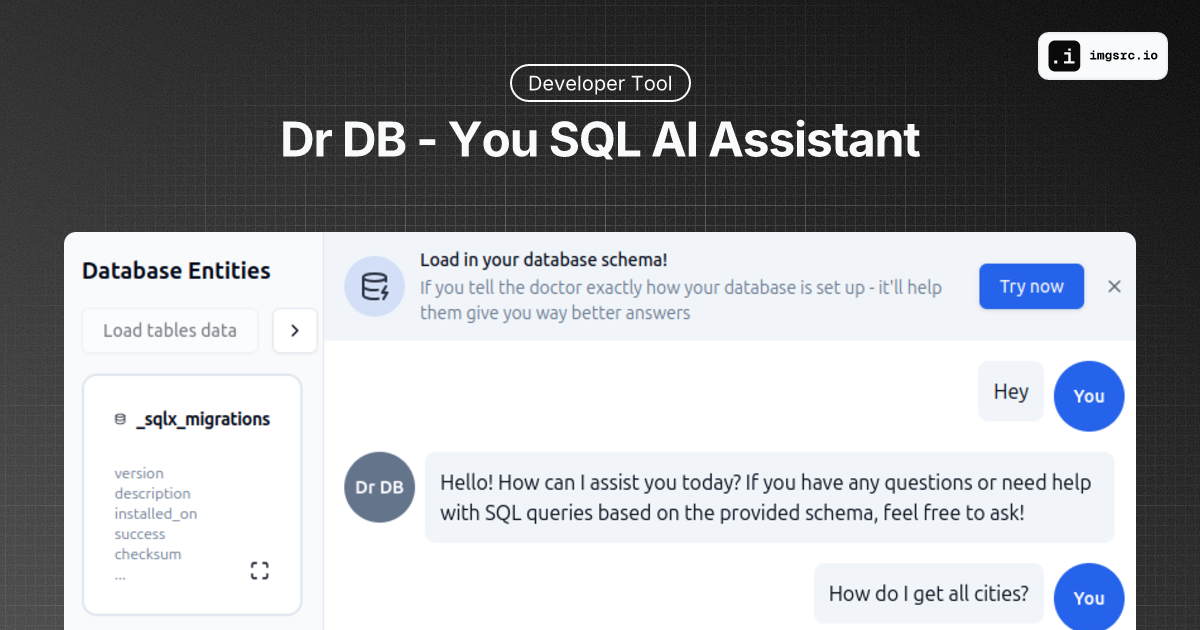Select the description column name

[x=152, y=493]
